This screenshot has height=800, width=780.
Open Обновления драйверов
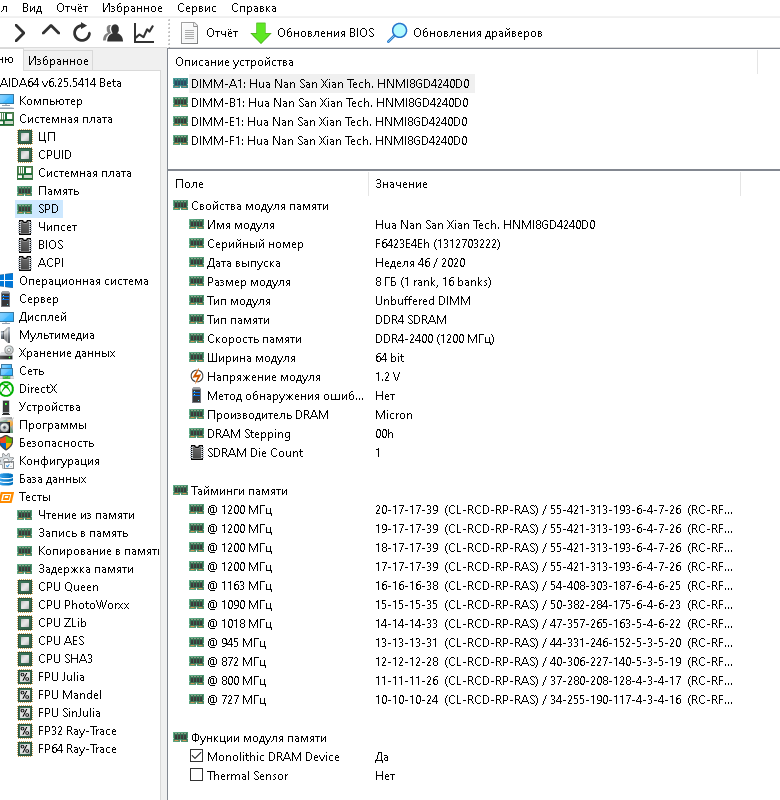(x=464, y=33)
